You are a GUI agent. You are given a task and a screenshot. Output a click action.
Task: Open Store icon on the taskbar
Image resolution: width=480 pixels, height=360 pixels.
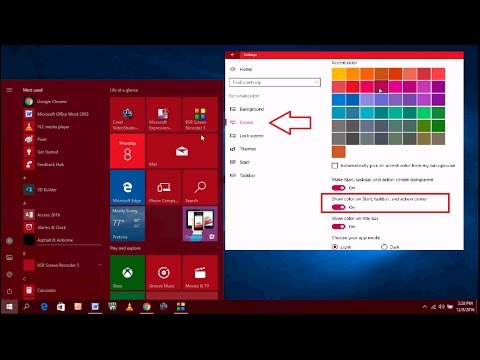coord(61,307)
